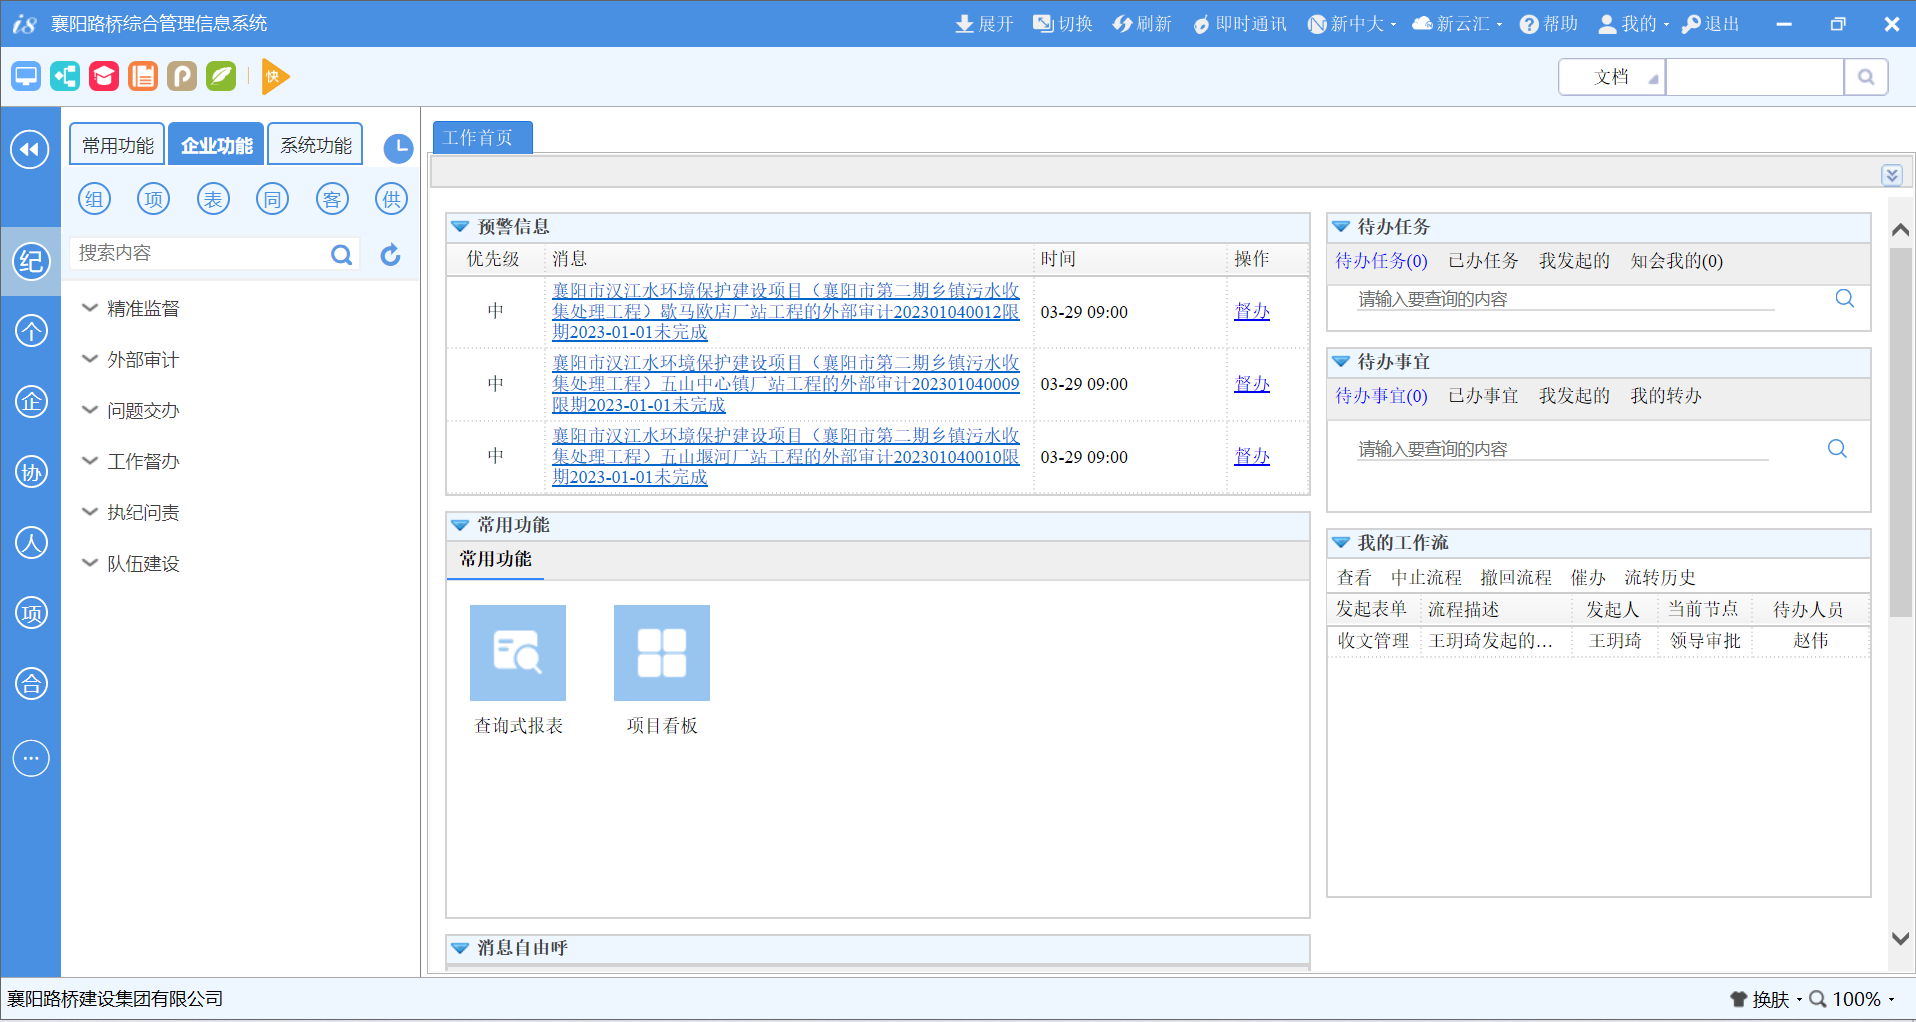This screenshot has height=1022, width=1916.
Task: Click the 督办 link on first warning row
Action: coord(1252,311)
